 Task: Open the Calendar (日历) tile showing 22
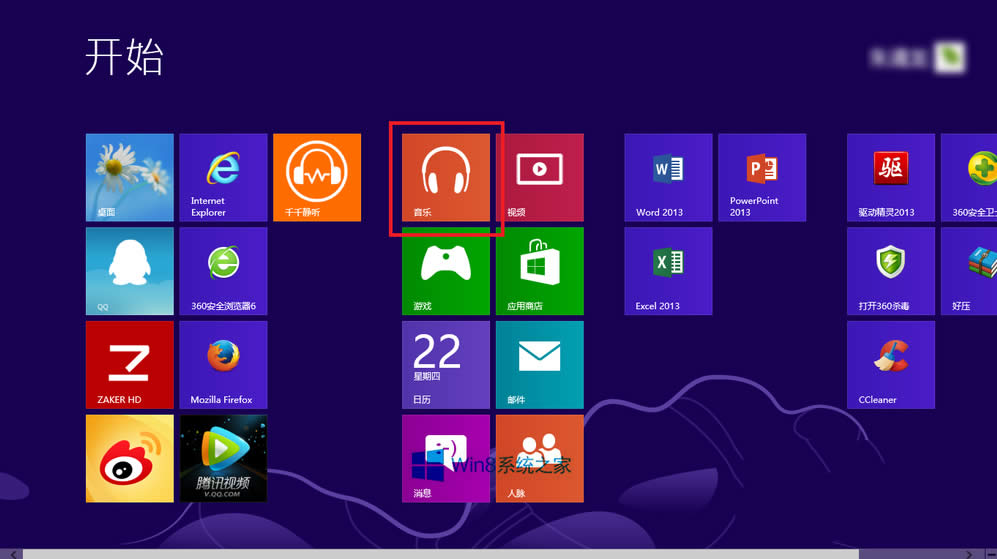446,364
